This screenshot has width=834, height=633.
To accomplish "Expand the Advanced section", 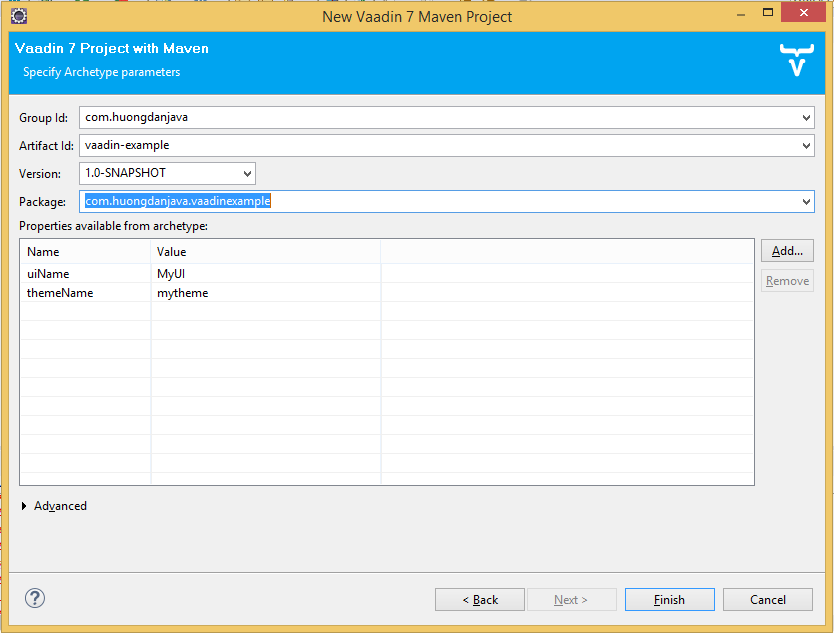I will tap(24, 506).
